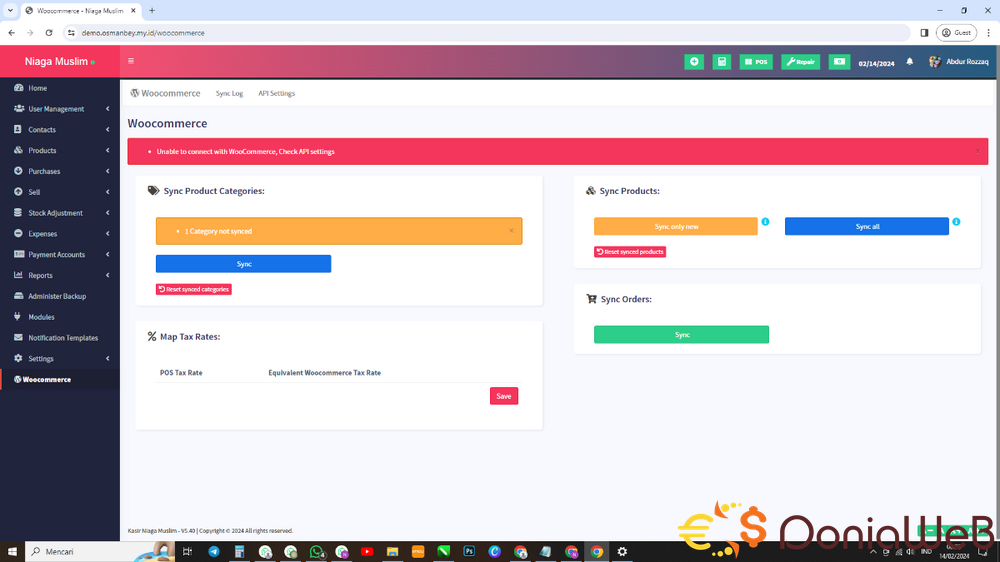Expand Purchases sidebar menu
This screenshot has width=1000, height=562.
coord(60,172)
